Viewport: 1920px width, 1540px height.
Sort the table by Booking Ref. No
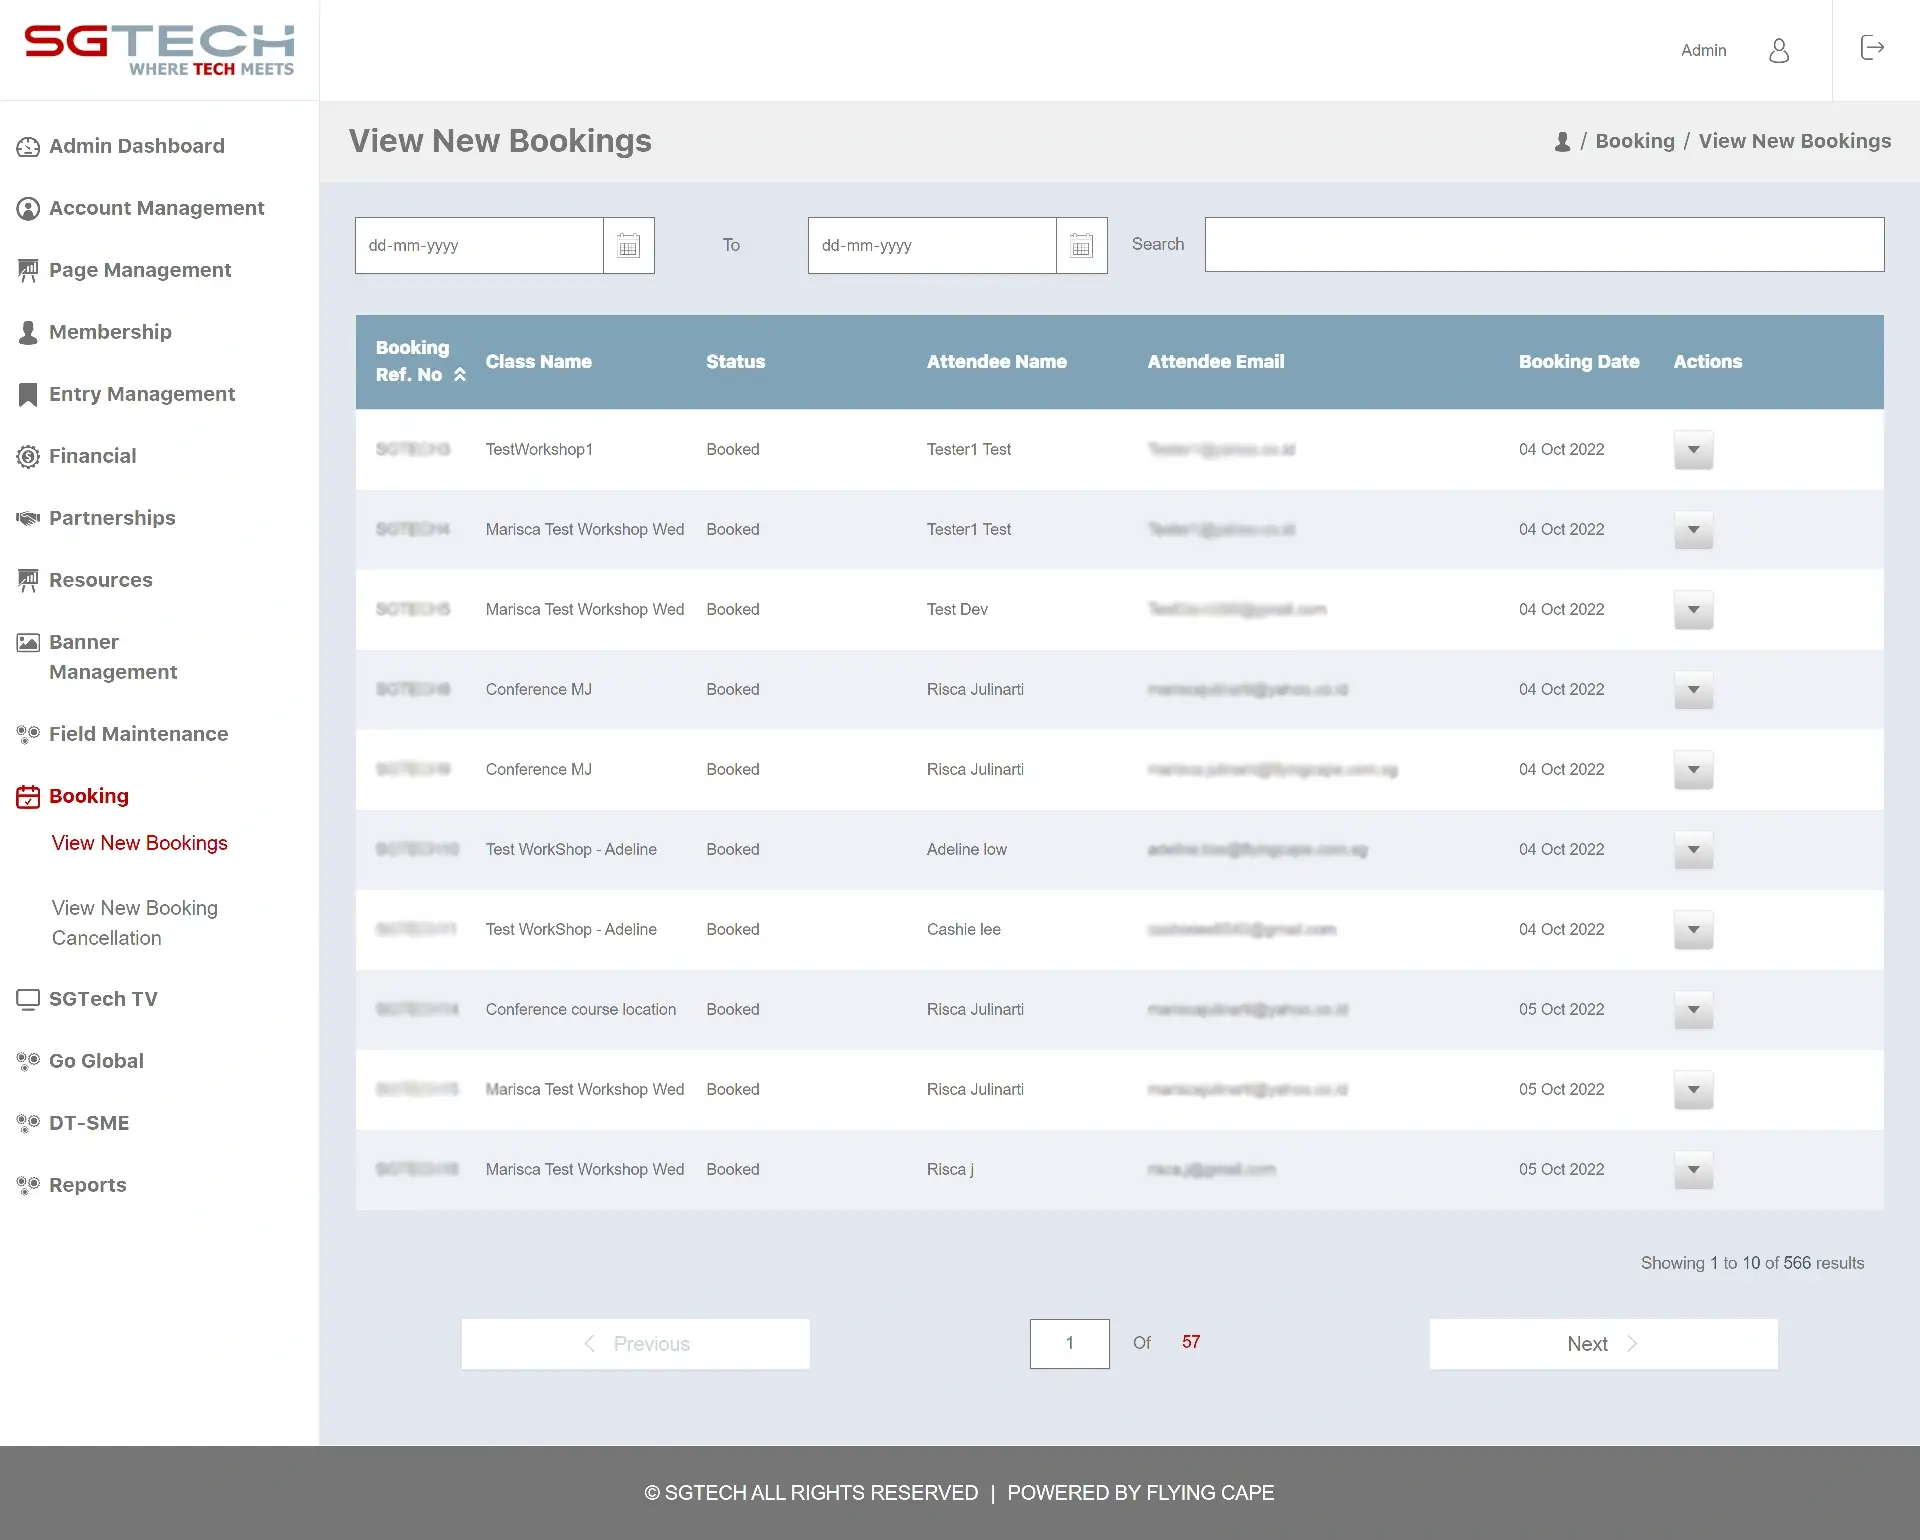(461, 374)
